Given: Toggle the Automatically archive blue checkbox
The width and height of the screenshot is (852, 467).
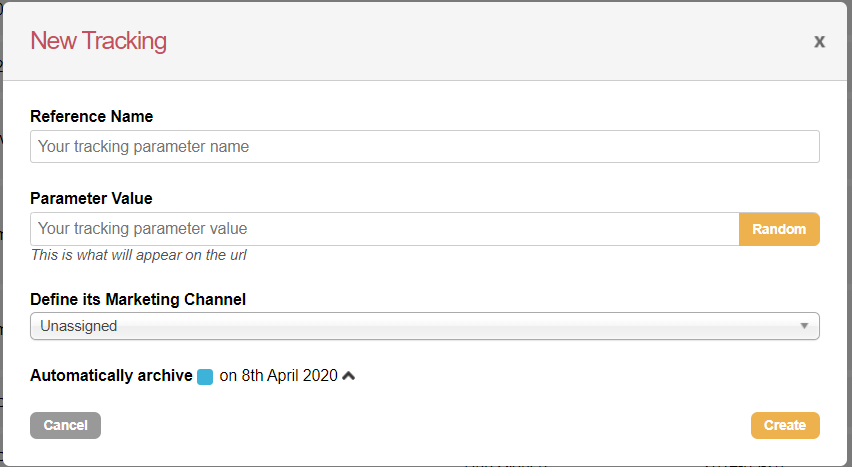Looking at the screenshot, I should [x=205, y=377].
